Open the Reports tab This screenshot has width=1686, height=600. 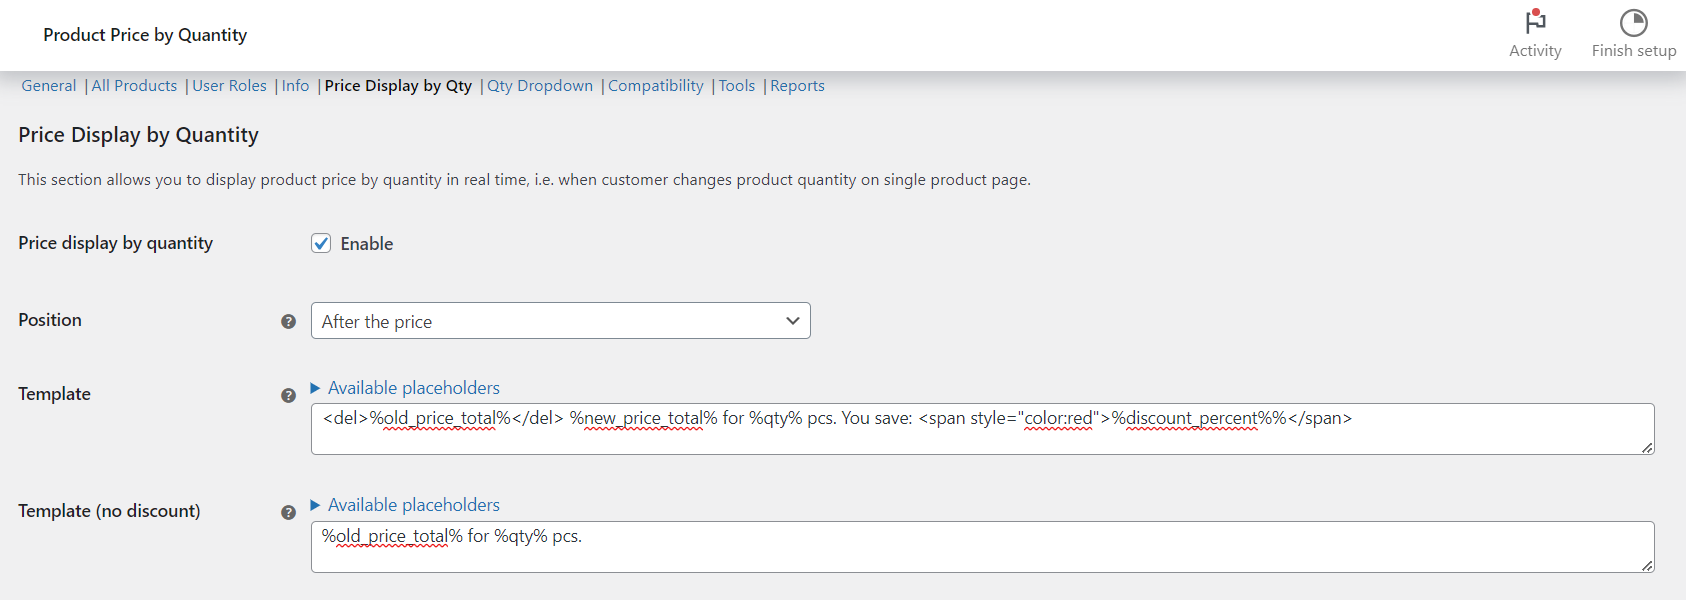[797, 86]
